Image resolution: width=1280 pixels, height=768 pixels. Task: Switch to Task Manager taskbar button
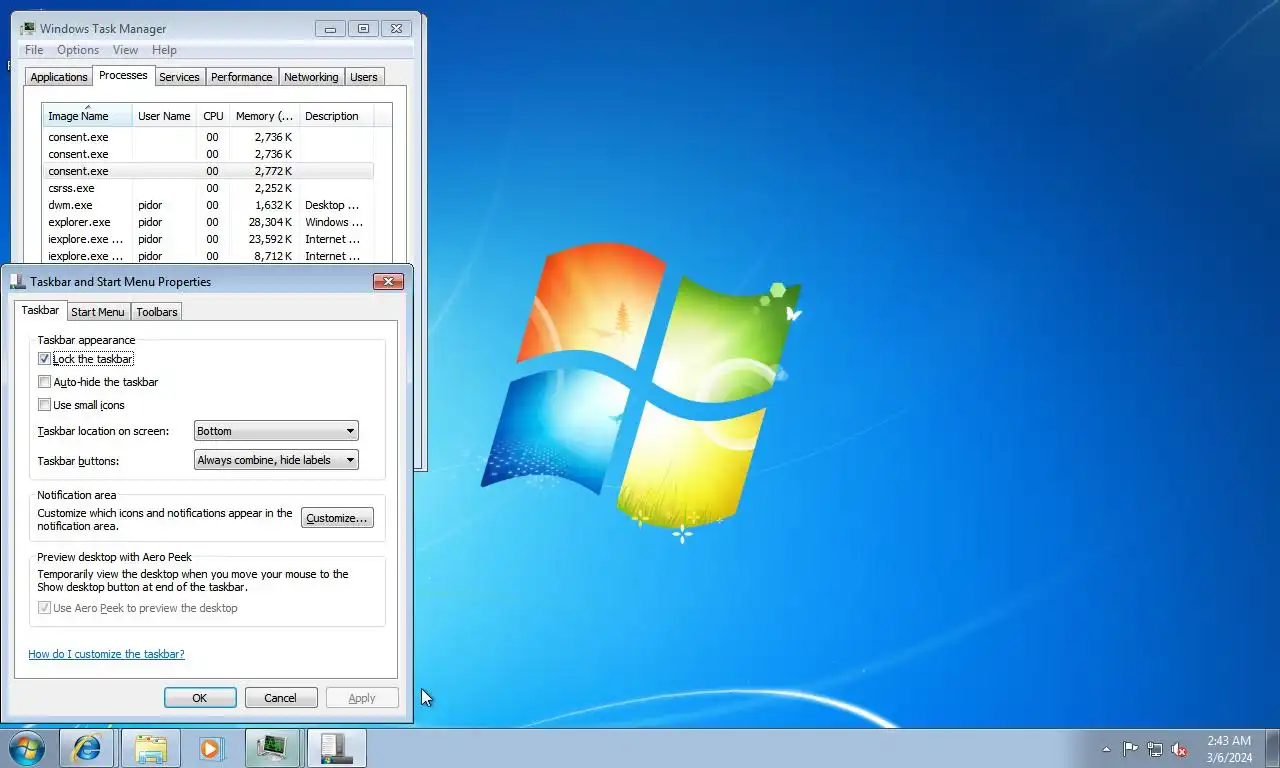[x=272, y=748]
